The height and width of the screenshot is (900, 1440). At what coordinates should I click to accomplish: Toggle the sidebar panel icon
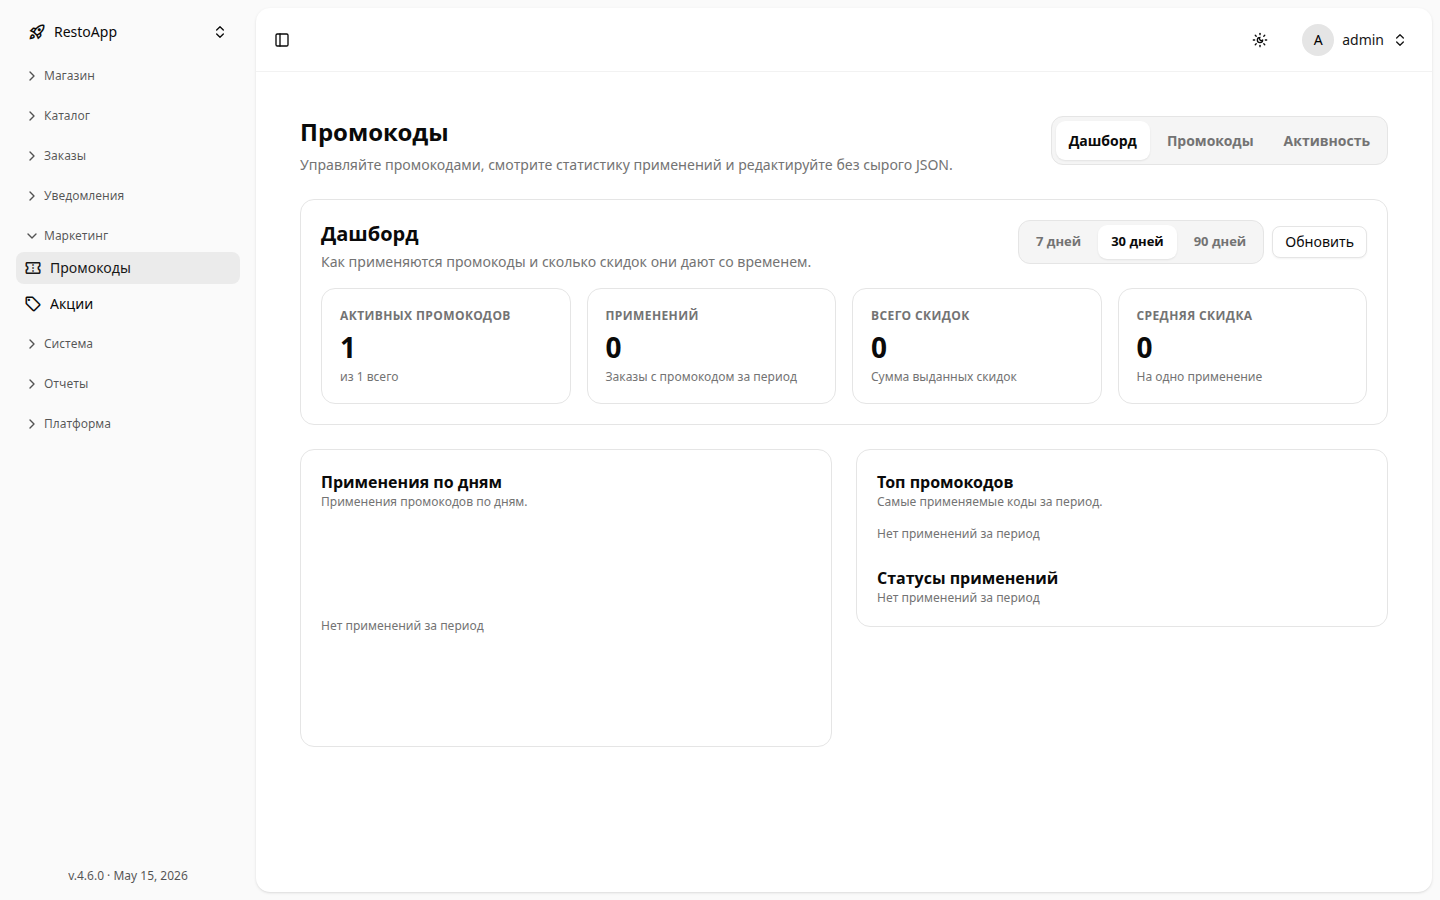coord(282,40)
